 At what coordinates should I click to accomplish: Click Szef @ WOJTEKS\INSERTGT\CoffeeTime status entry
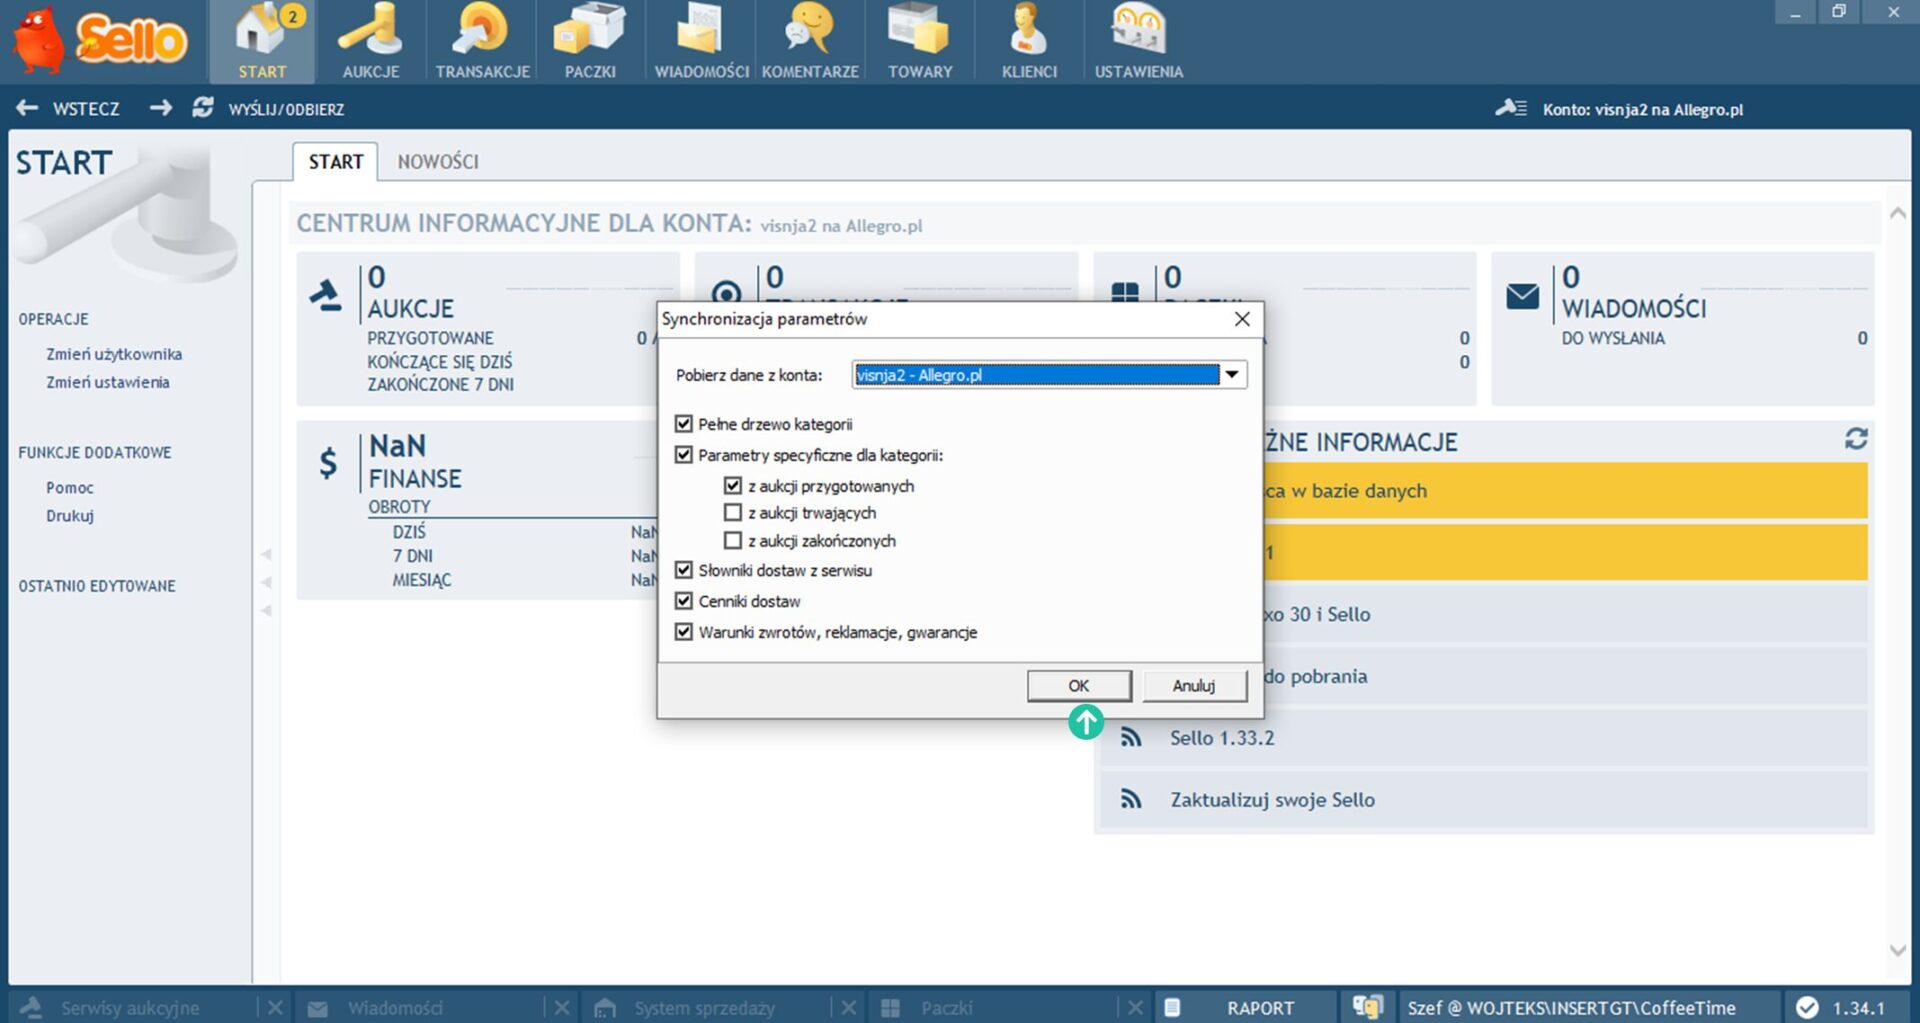[x=1571, y=1008]
